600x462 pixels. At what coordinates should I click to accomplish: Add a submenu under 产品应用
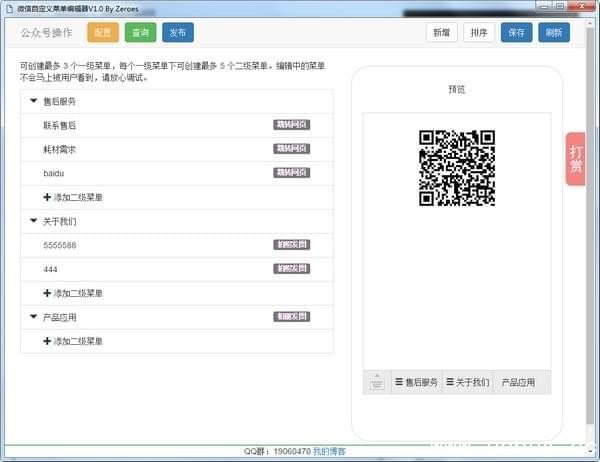tap(73, 342)
